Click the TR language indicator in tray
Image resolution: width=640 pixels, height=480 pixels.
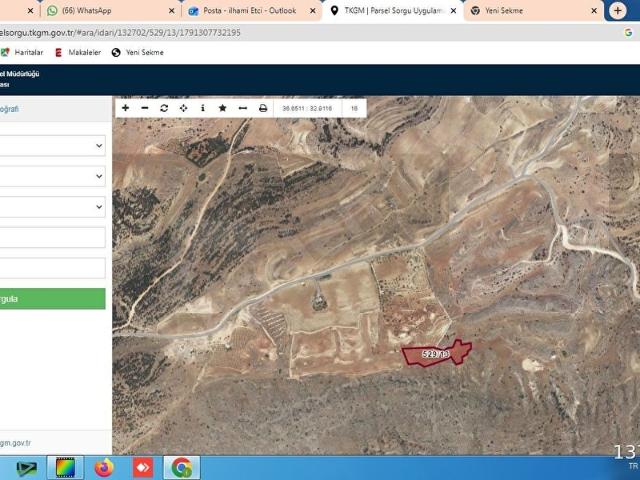(x=633, y=466)
